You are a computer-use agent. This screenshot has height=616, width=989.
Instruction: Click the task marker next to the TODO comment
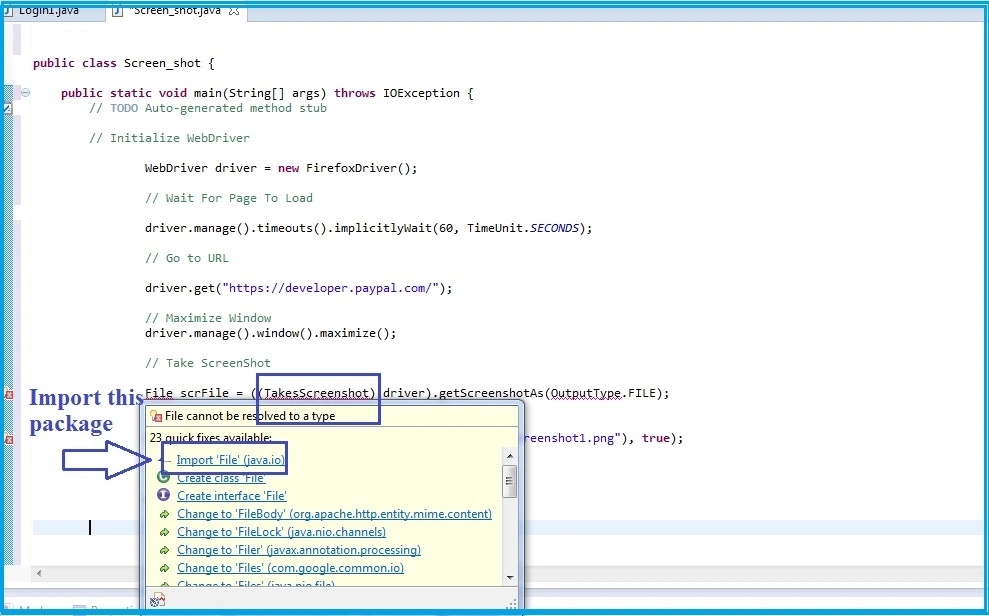[x=8, y=108]
